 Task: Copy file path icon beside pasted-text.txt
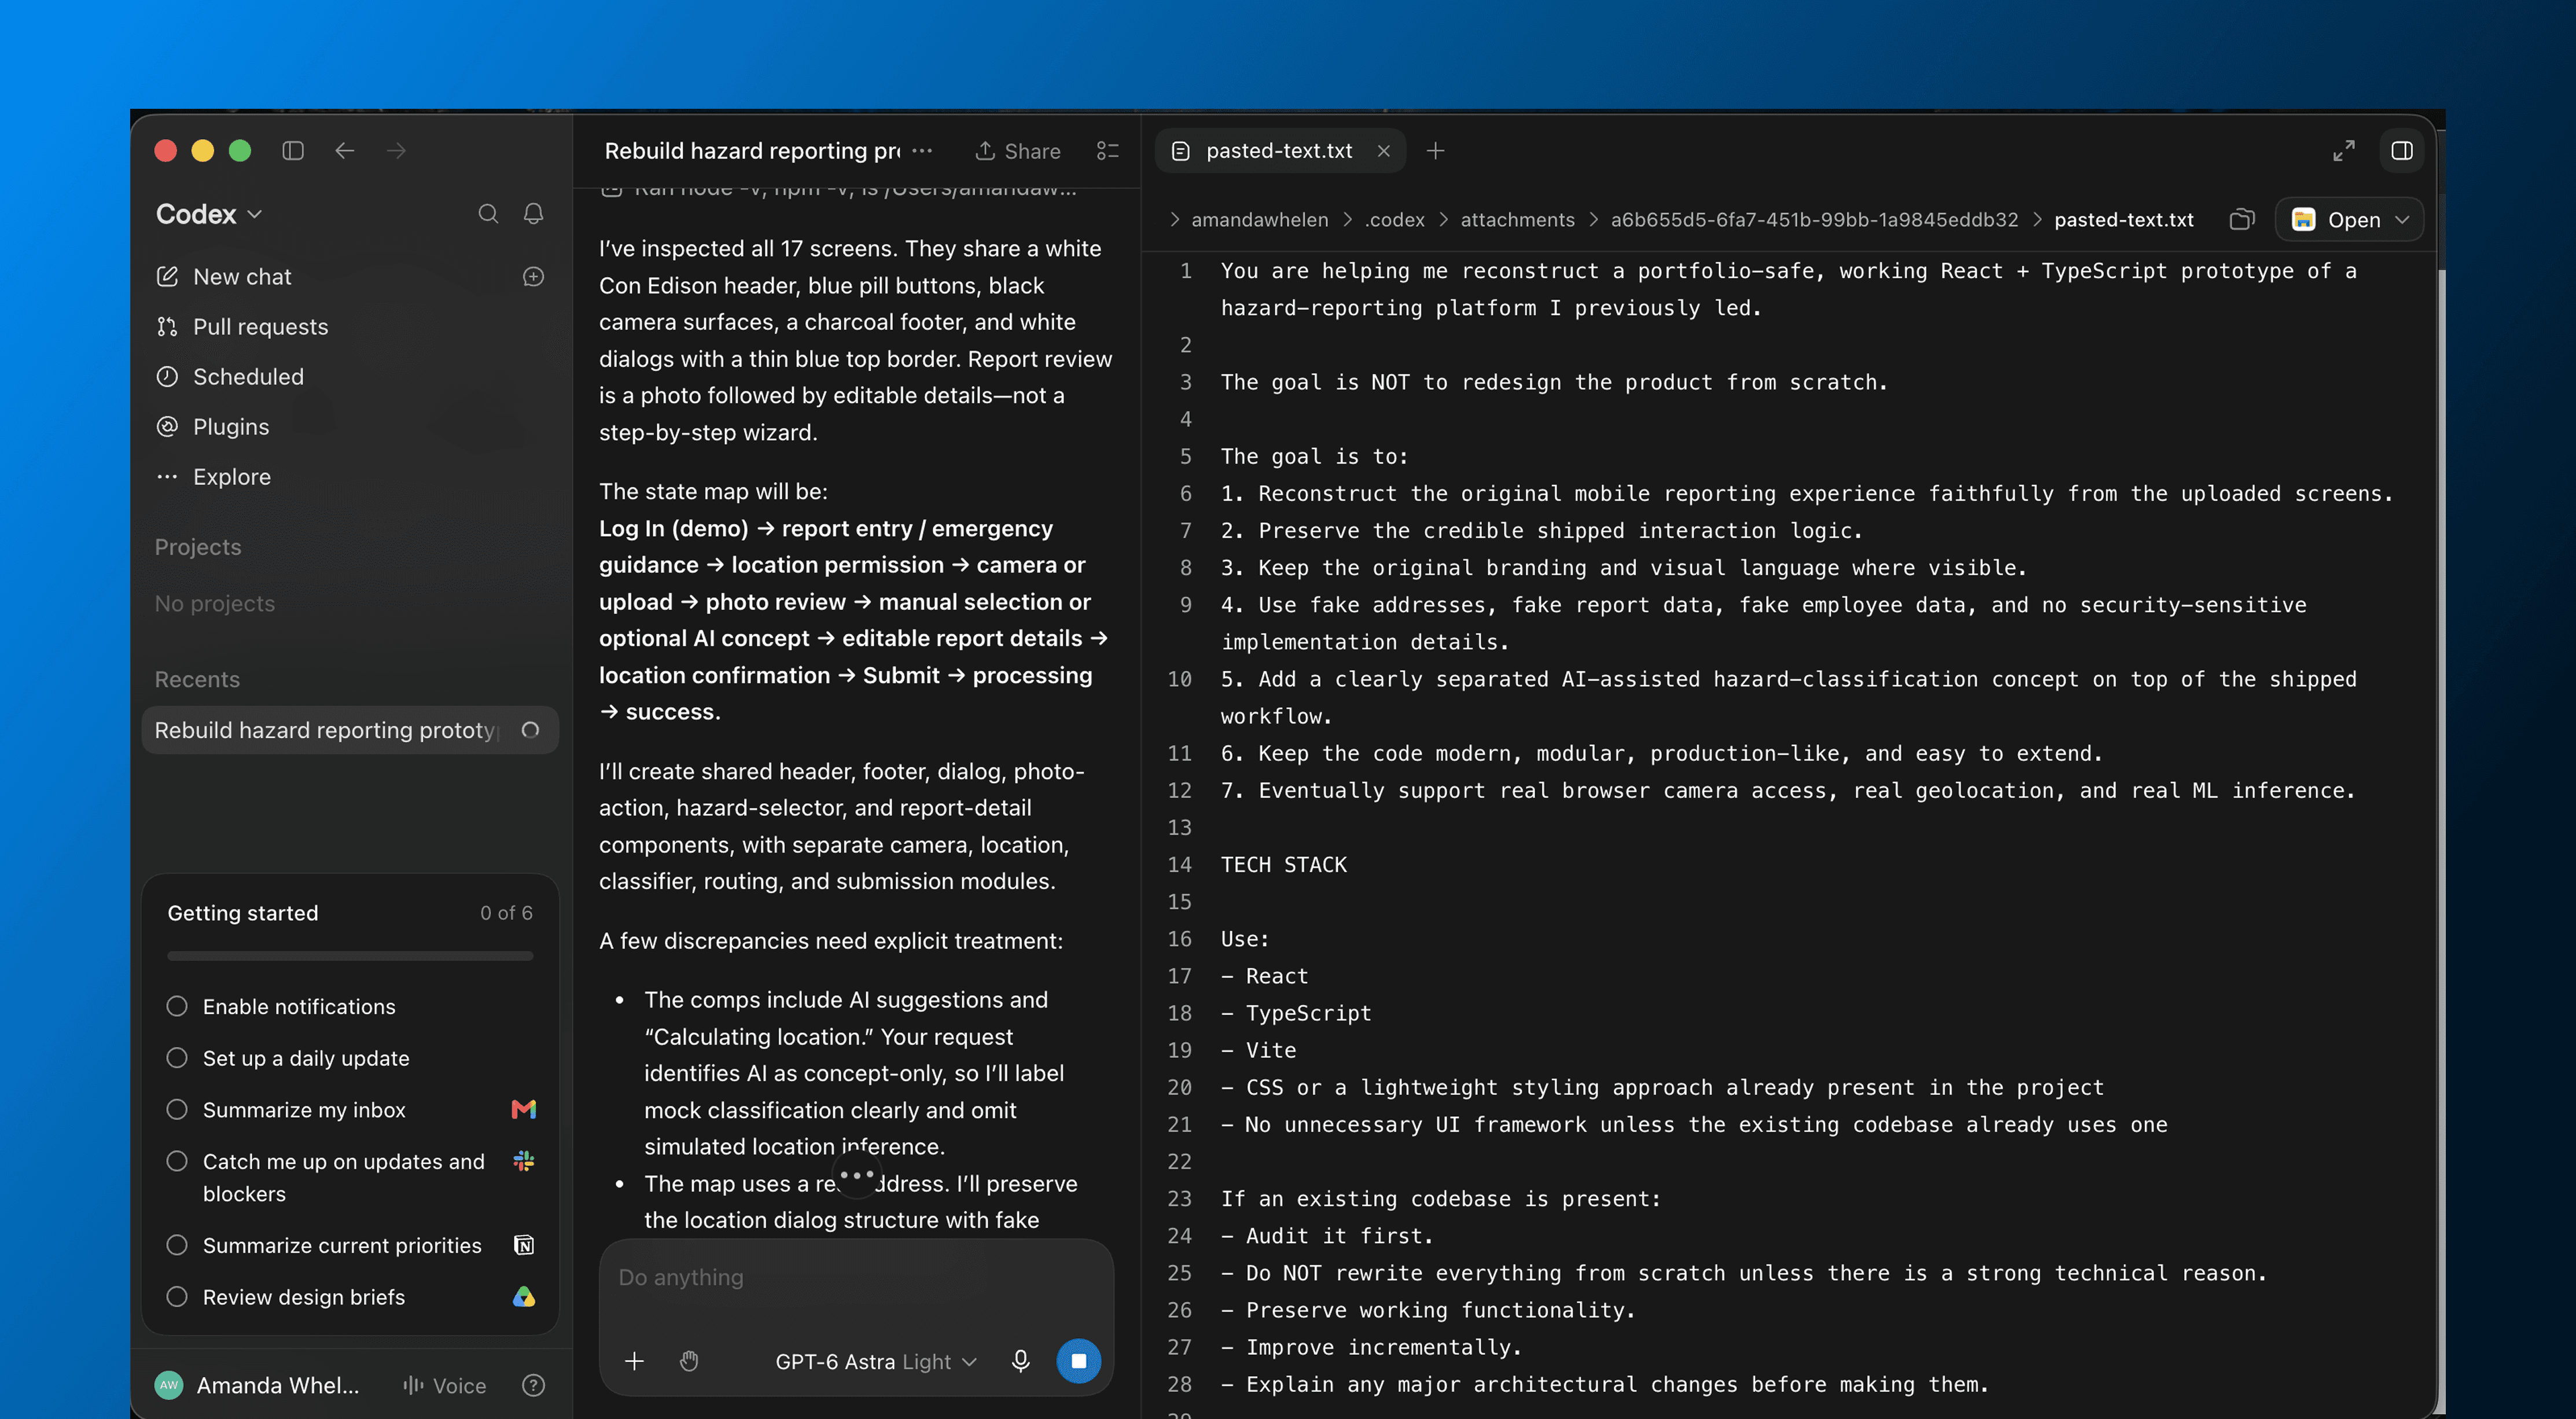pos(2242,220)
